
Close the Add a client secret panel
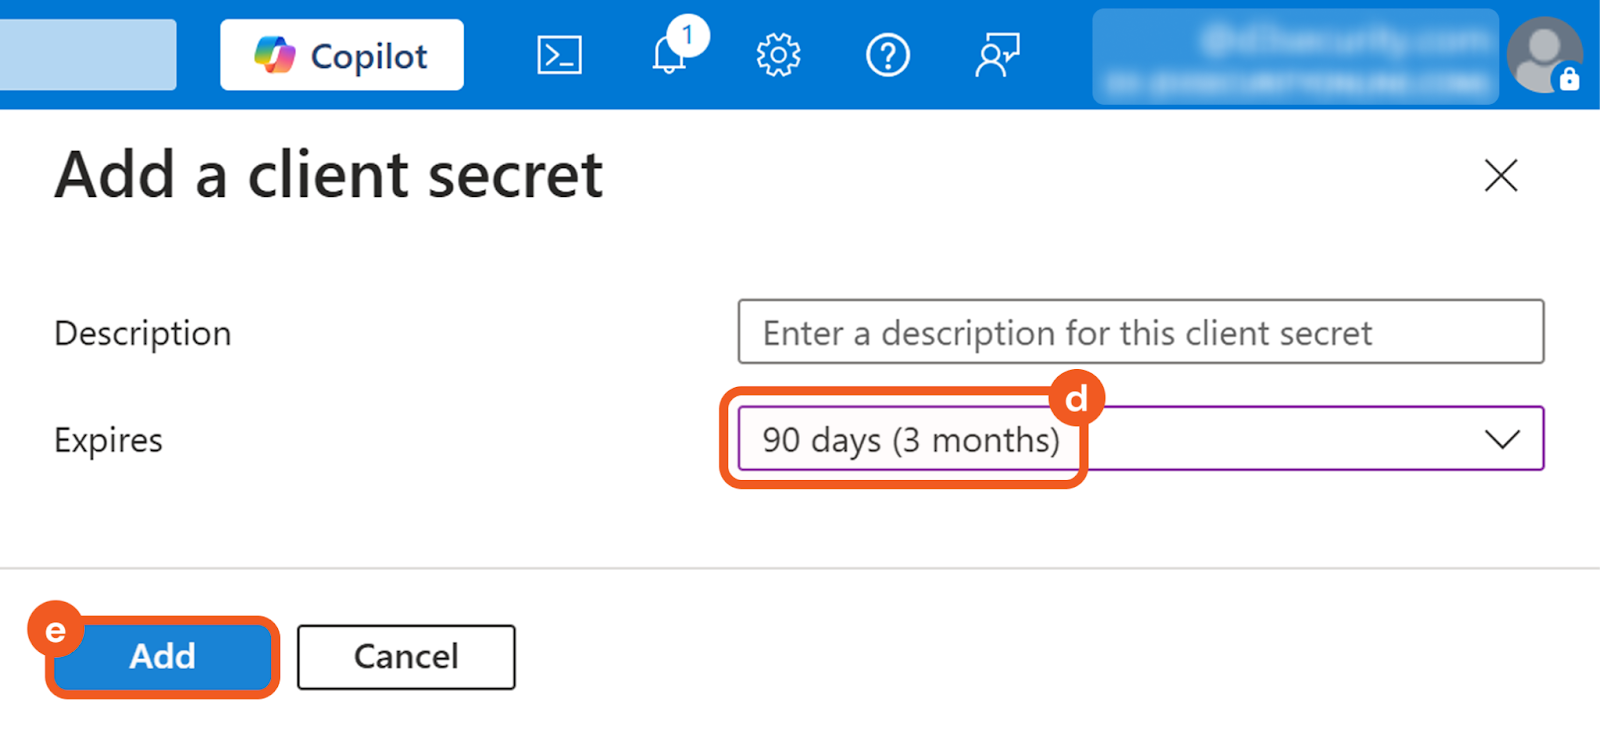[1500, 176]
